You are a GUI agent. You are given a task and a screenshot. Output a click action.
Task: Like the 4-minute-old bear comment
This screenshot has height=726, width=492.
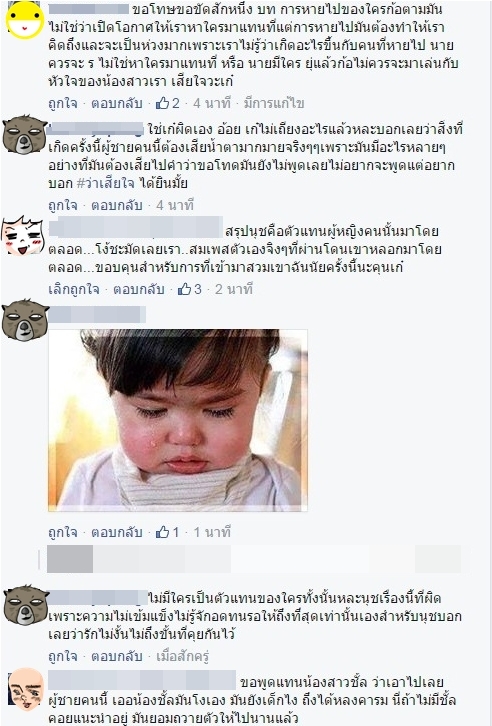(x=62, y=205)
